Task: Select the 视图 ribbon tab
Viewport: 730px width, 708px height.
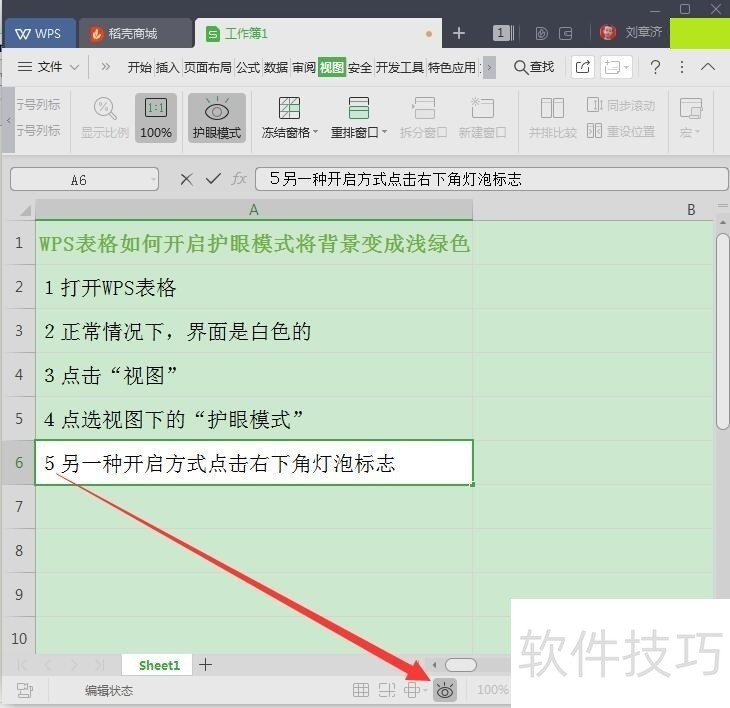Action: point(332,67)
